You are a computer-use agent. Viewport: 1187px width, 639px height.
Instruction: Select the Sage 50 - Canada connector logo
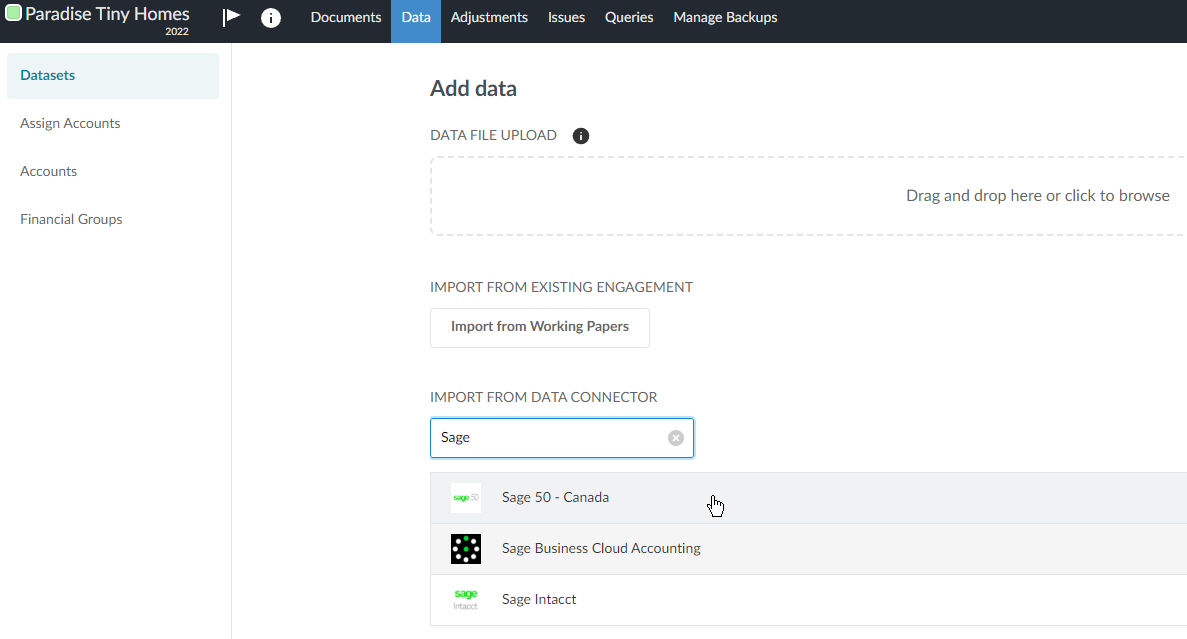(x=465, y=497)
